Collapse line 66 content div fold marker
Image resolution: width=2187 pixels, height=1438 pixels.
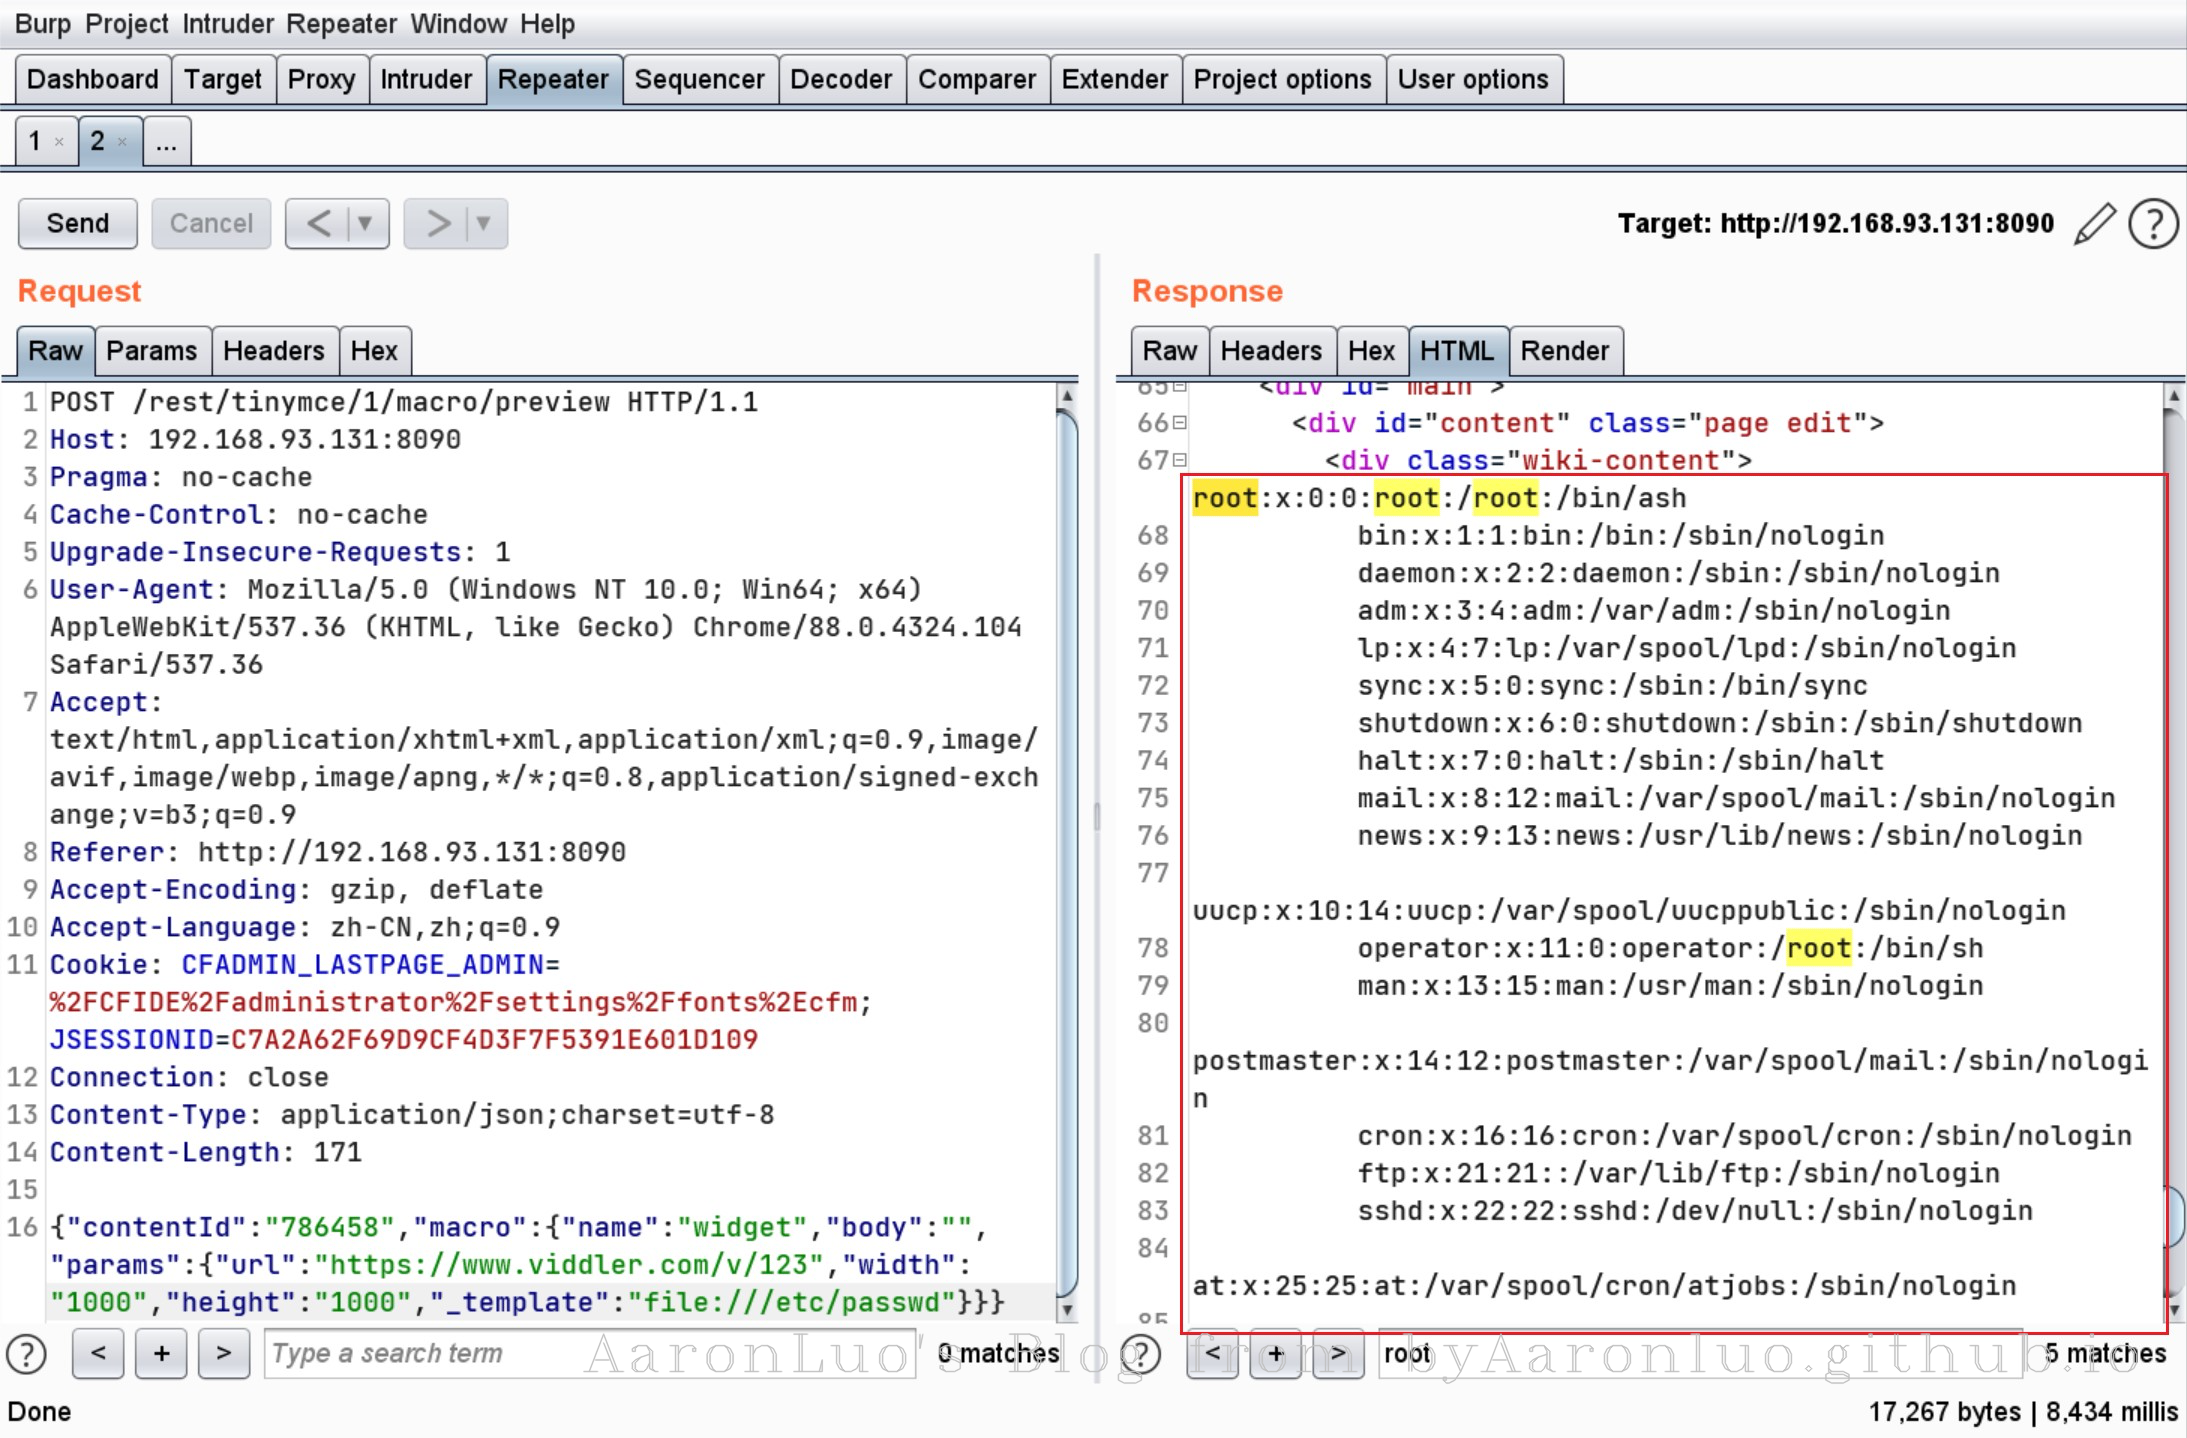(1180, 423)
